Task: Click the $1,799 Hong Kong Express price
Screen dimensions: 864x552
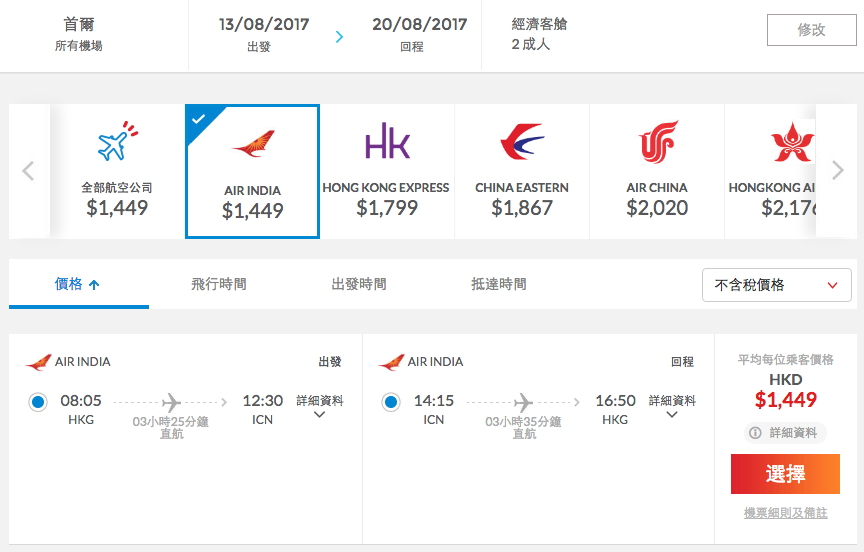Action: pyautogui.click(x=387, y=208)
